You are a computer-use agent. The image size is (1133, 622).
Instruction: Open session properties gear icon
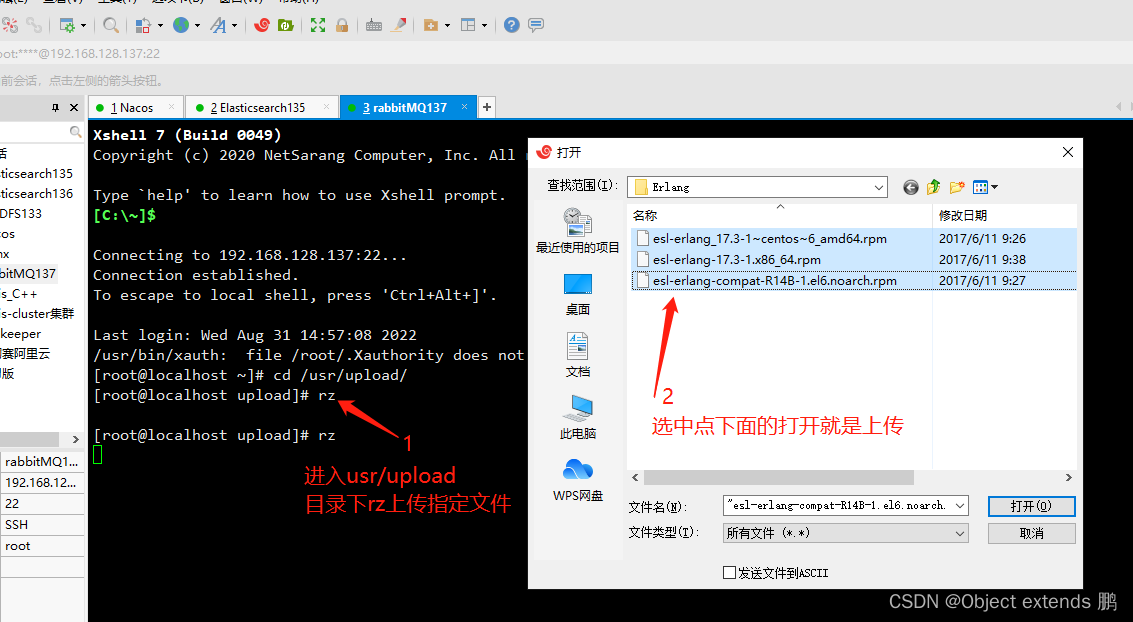click(x=67, y=25)
